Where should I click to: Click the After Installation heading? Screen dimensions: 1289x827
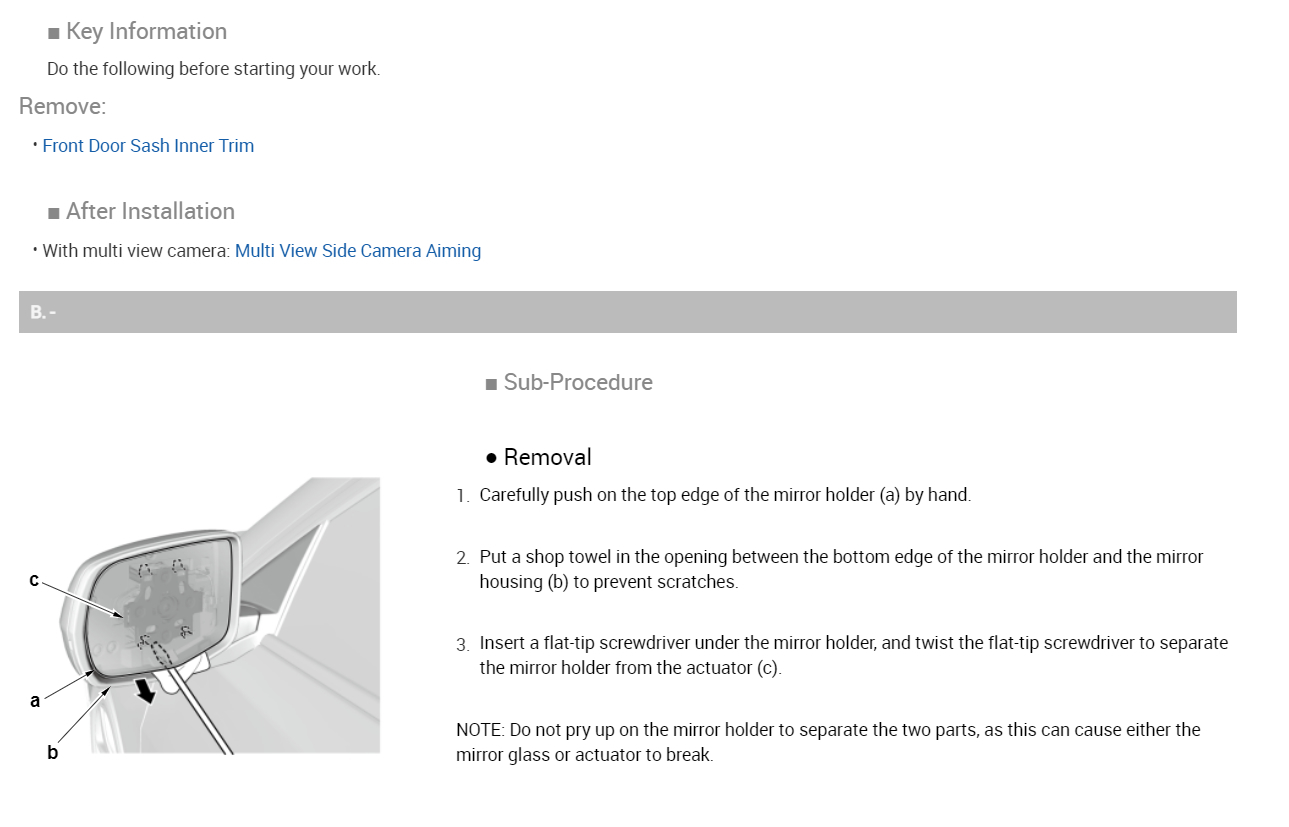pos(150,212)
